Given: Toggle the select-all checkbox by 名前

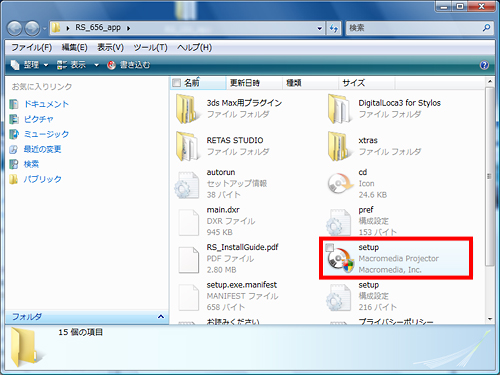Looking at the screenshot, I should tap(177, 82).
